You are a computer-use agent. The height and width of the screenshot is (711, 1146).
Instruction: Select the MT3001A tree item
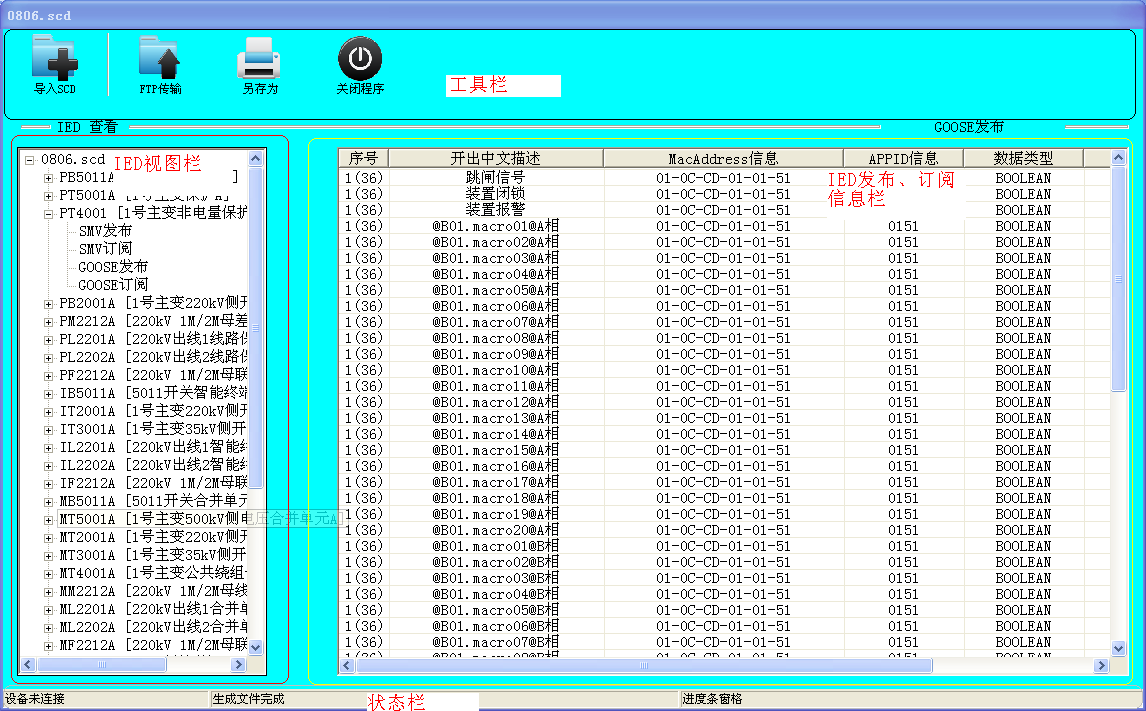[x=153, y=555]
